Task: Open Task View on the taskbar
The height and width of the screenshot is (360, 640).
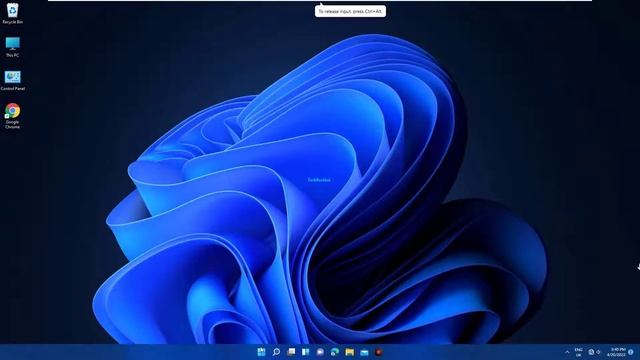Action: [x=291, y=352]
